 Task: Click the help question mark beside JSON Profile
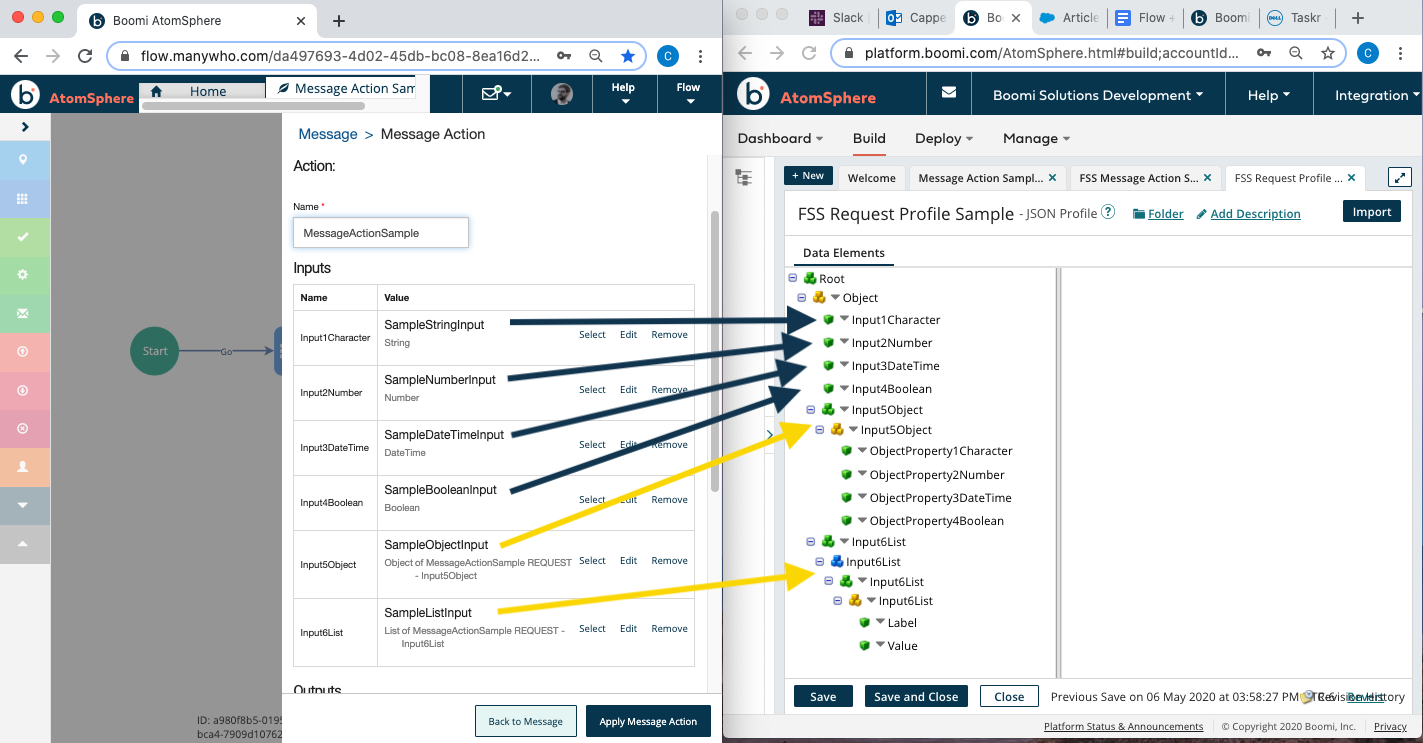pyautogui.click(x=1108, y=212)
